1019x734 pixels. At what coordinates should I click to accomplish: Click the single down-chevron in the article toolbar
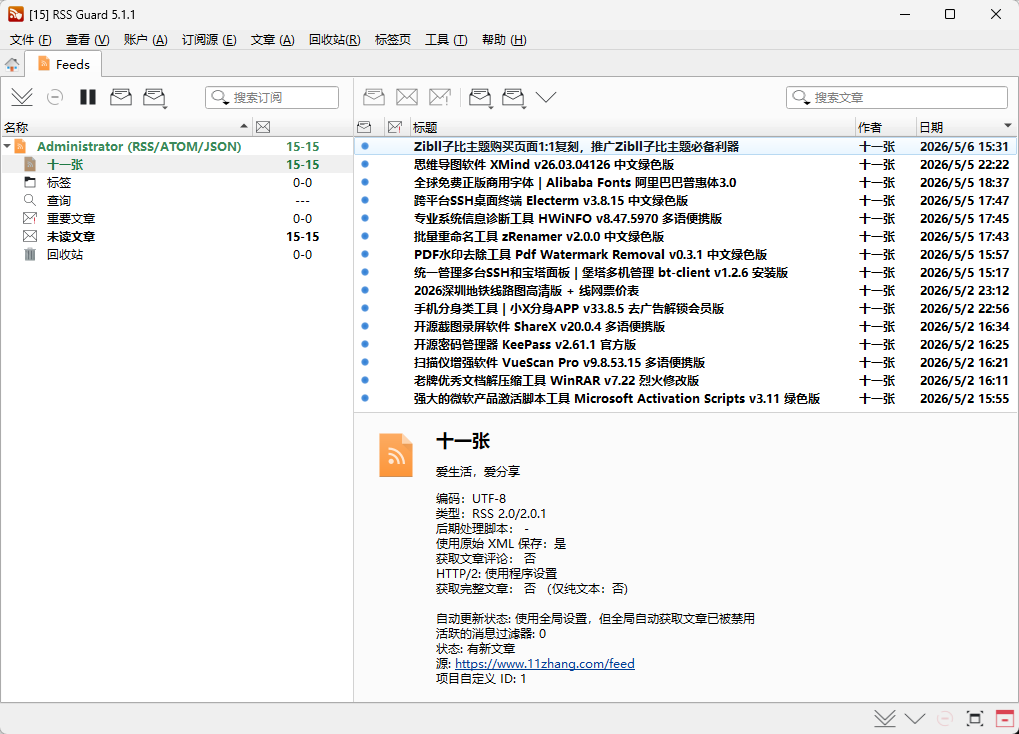546,98
